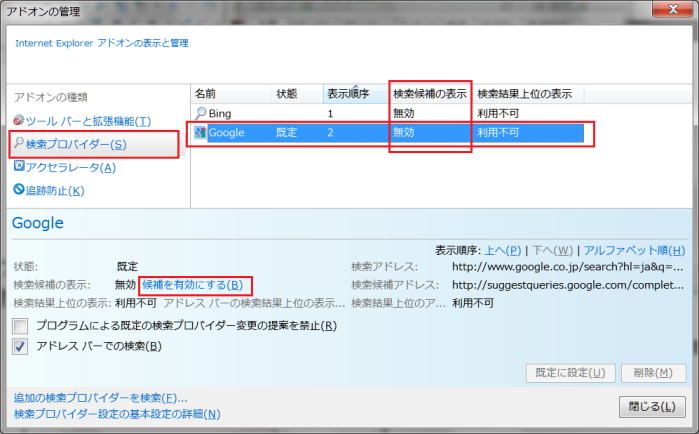Sort providers with アルファベット順(H)
The width and height of the screenshot is (699, 434).
(x=634, y=250)
